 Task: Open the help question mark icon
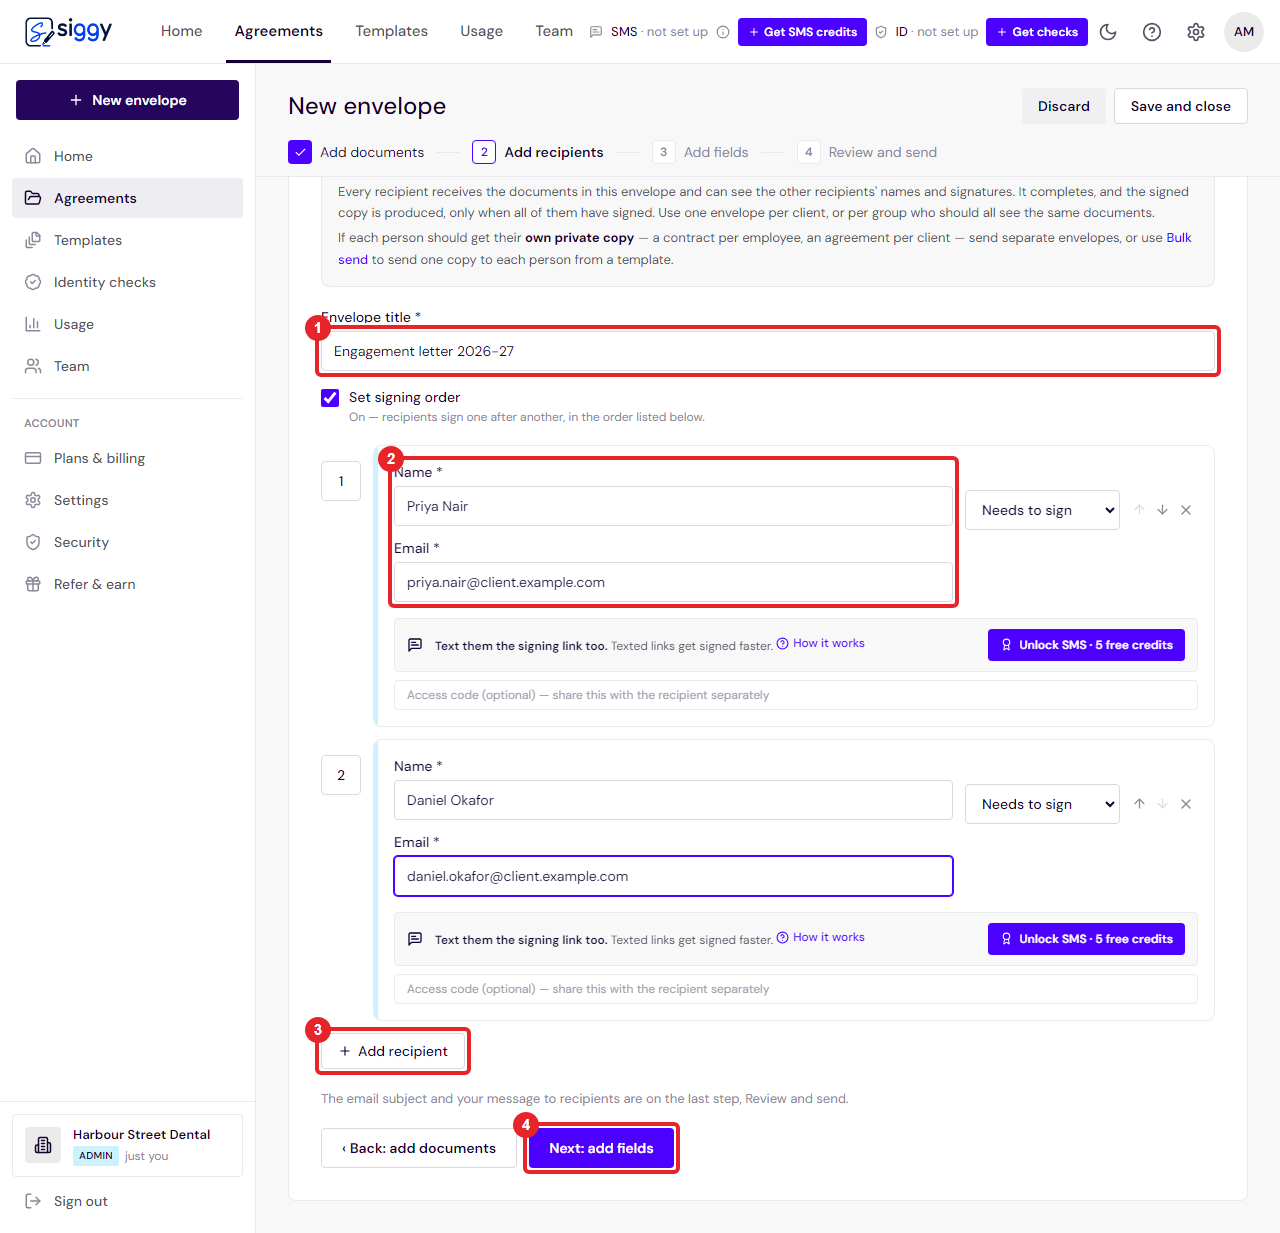click(x=1152, y=32)
